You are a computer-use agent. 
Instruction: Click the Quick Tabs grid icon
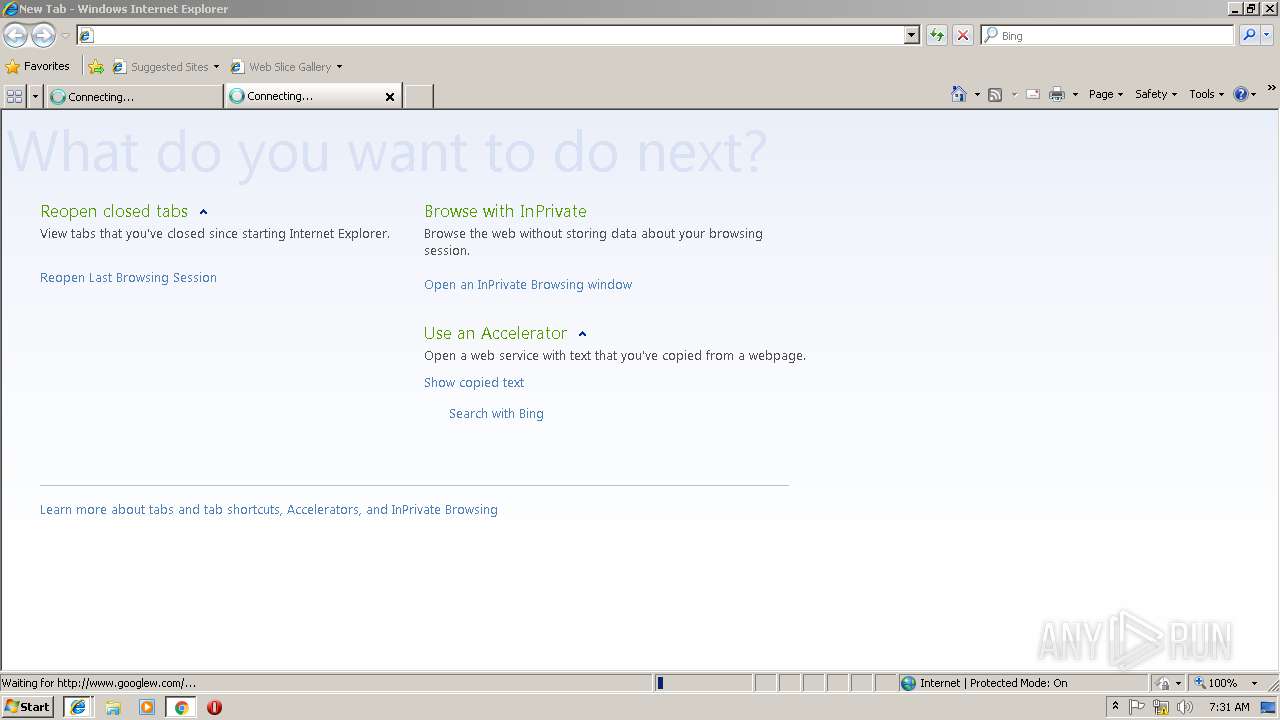point(14,96)
